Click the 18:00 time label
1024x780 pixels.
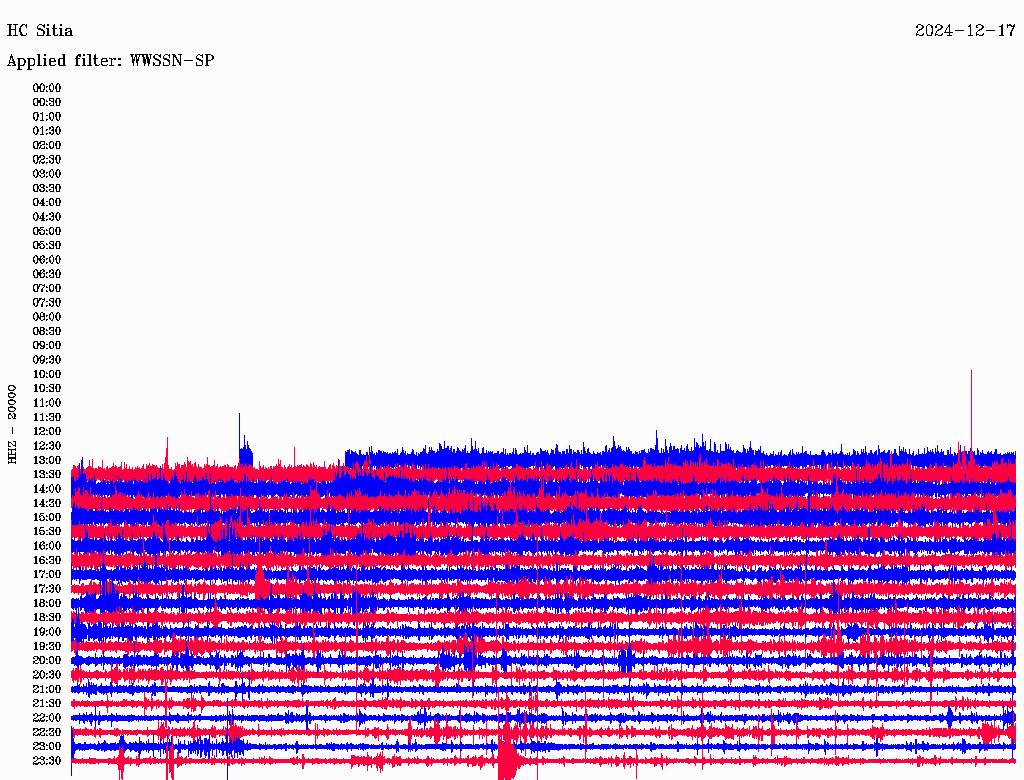pos(47,604)
